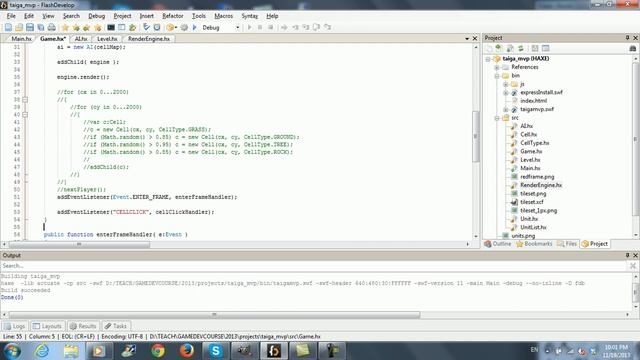Select Cell.hx in the project tree
Screen dimensions: 640x360
point(529,134)
